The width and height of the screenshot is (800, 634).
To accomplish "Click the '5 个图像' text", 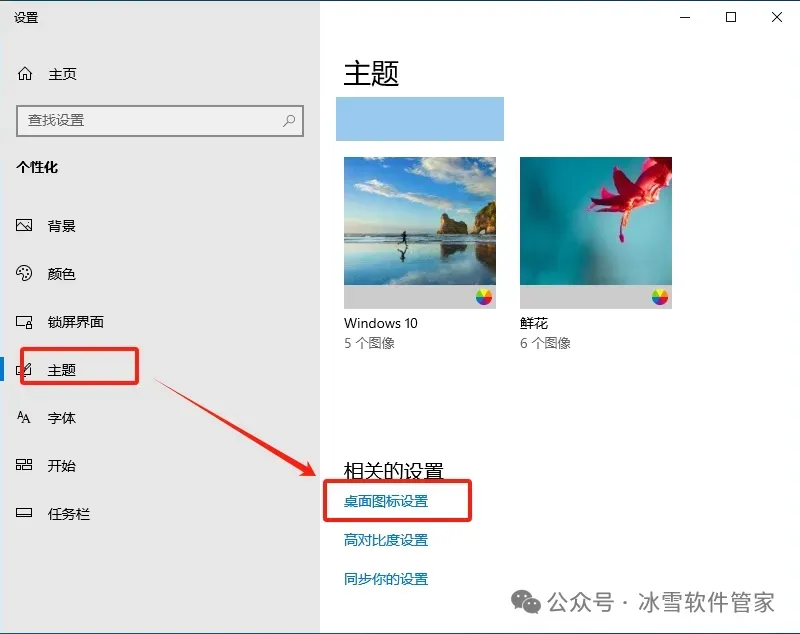I will 369,343.
